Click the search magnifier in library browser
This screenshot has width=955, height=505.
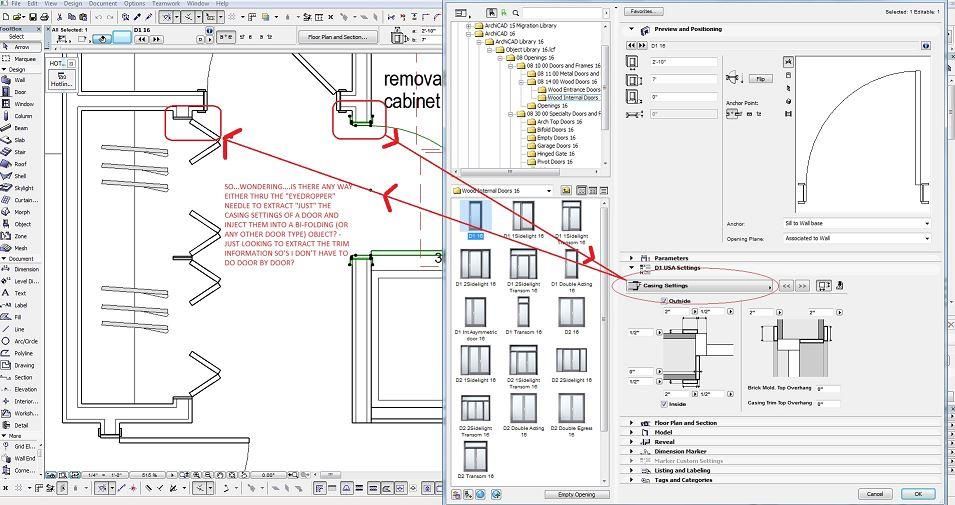point(515,13)
